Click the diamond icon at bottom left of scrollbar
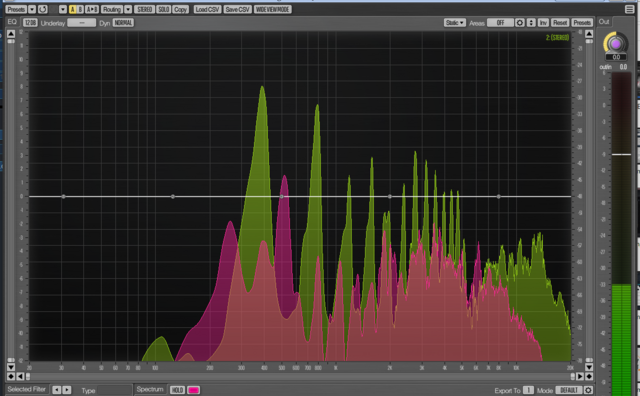This screenshot has width=640, height=396. click(x=11, y=376)
